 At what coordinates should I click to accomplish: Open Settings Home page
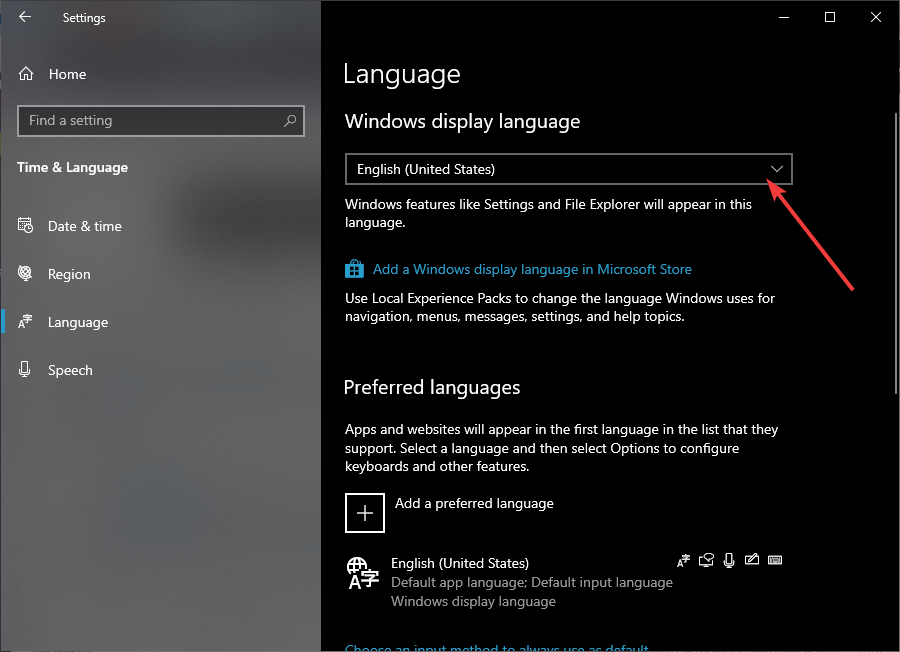coord(67,74)
